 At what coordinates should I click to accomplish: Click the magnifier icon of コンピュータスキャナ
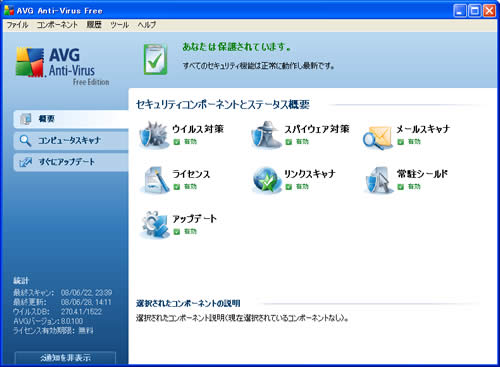(26, 141)
